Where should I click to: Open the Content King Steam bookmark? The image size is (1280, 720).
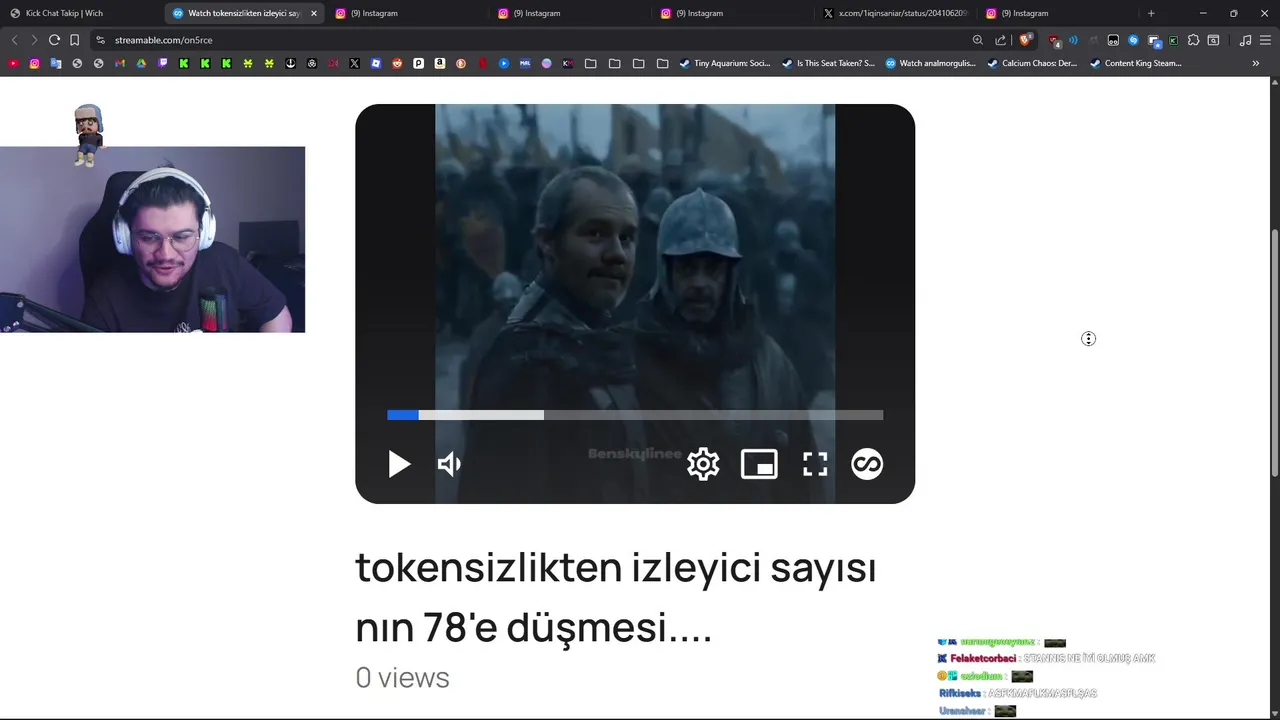tap(1136, 63)
